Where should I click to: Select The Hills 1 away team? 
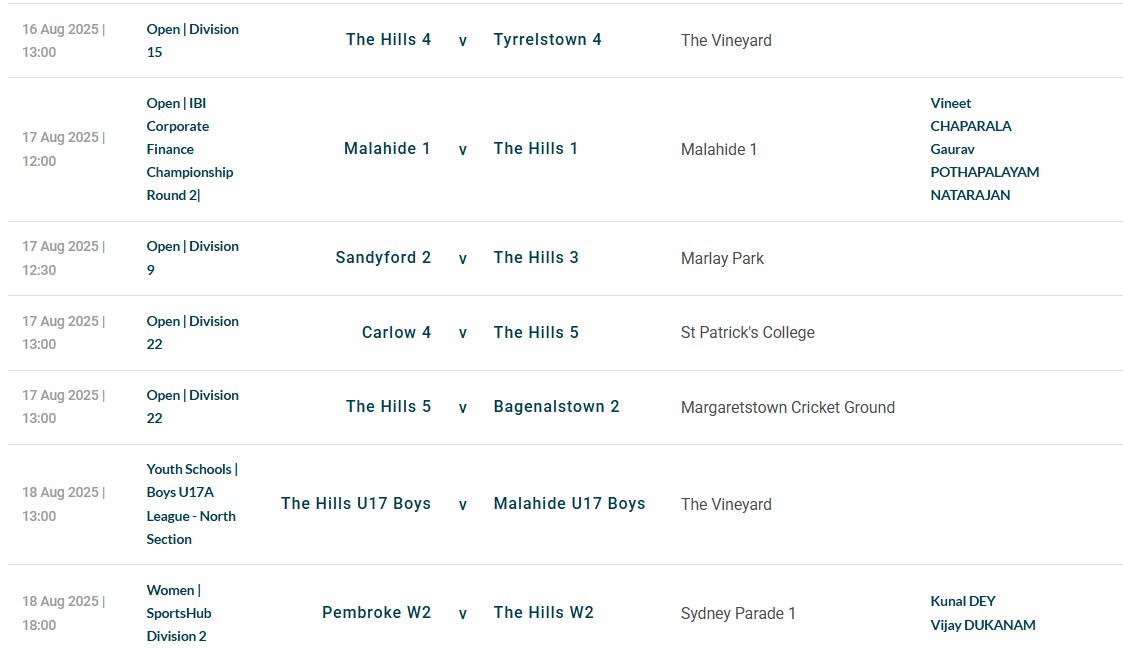pyautogui.click(x=535, y=148)
